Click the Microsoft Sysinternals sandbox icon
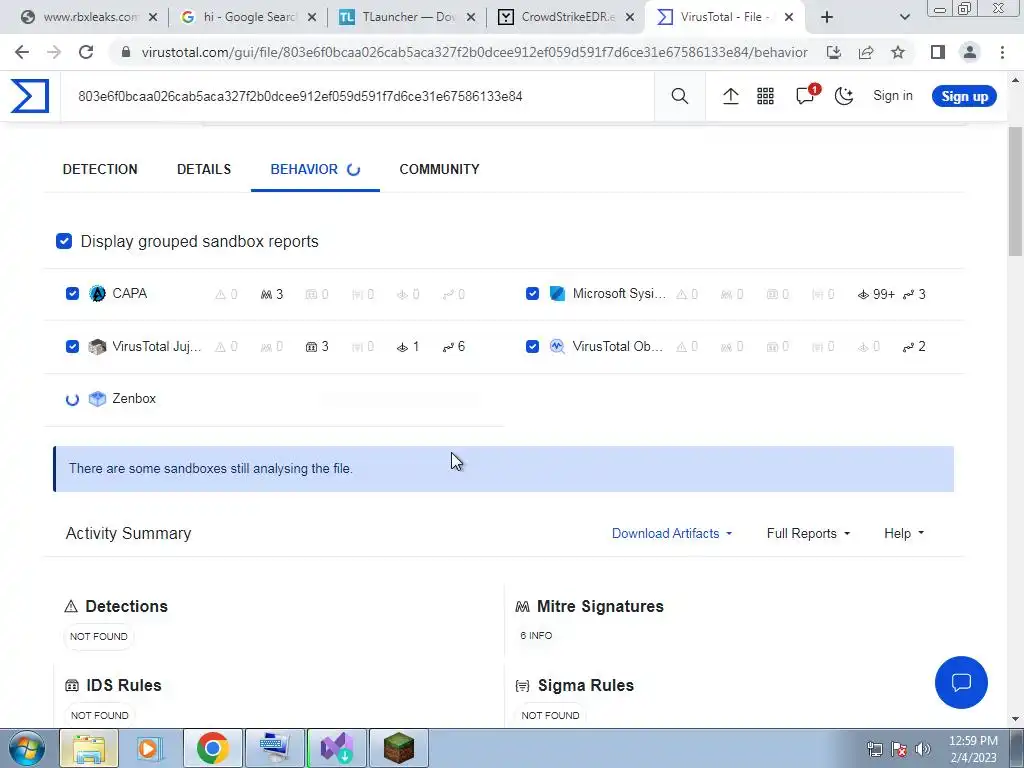 [x=557, y=294]
